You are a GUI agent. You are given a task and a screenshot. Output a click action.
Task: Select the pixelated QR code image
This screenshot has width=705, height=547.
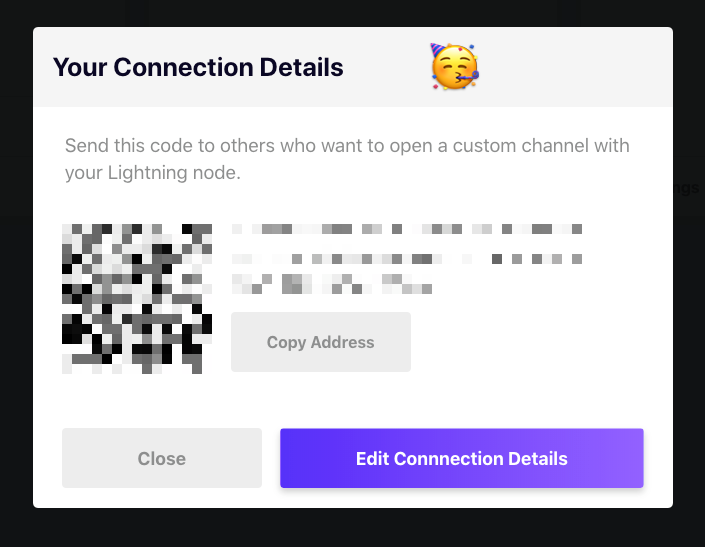[x=137, y=299]
